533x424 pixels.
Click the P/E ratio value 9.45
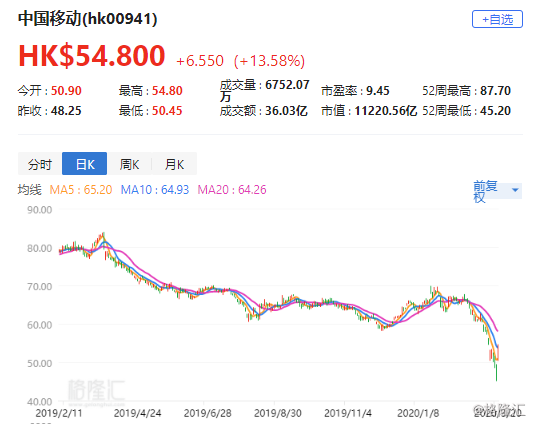[378, 91]
